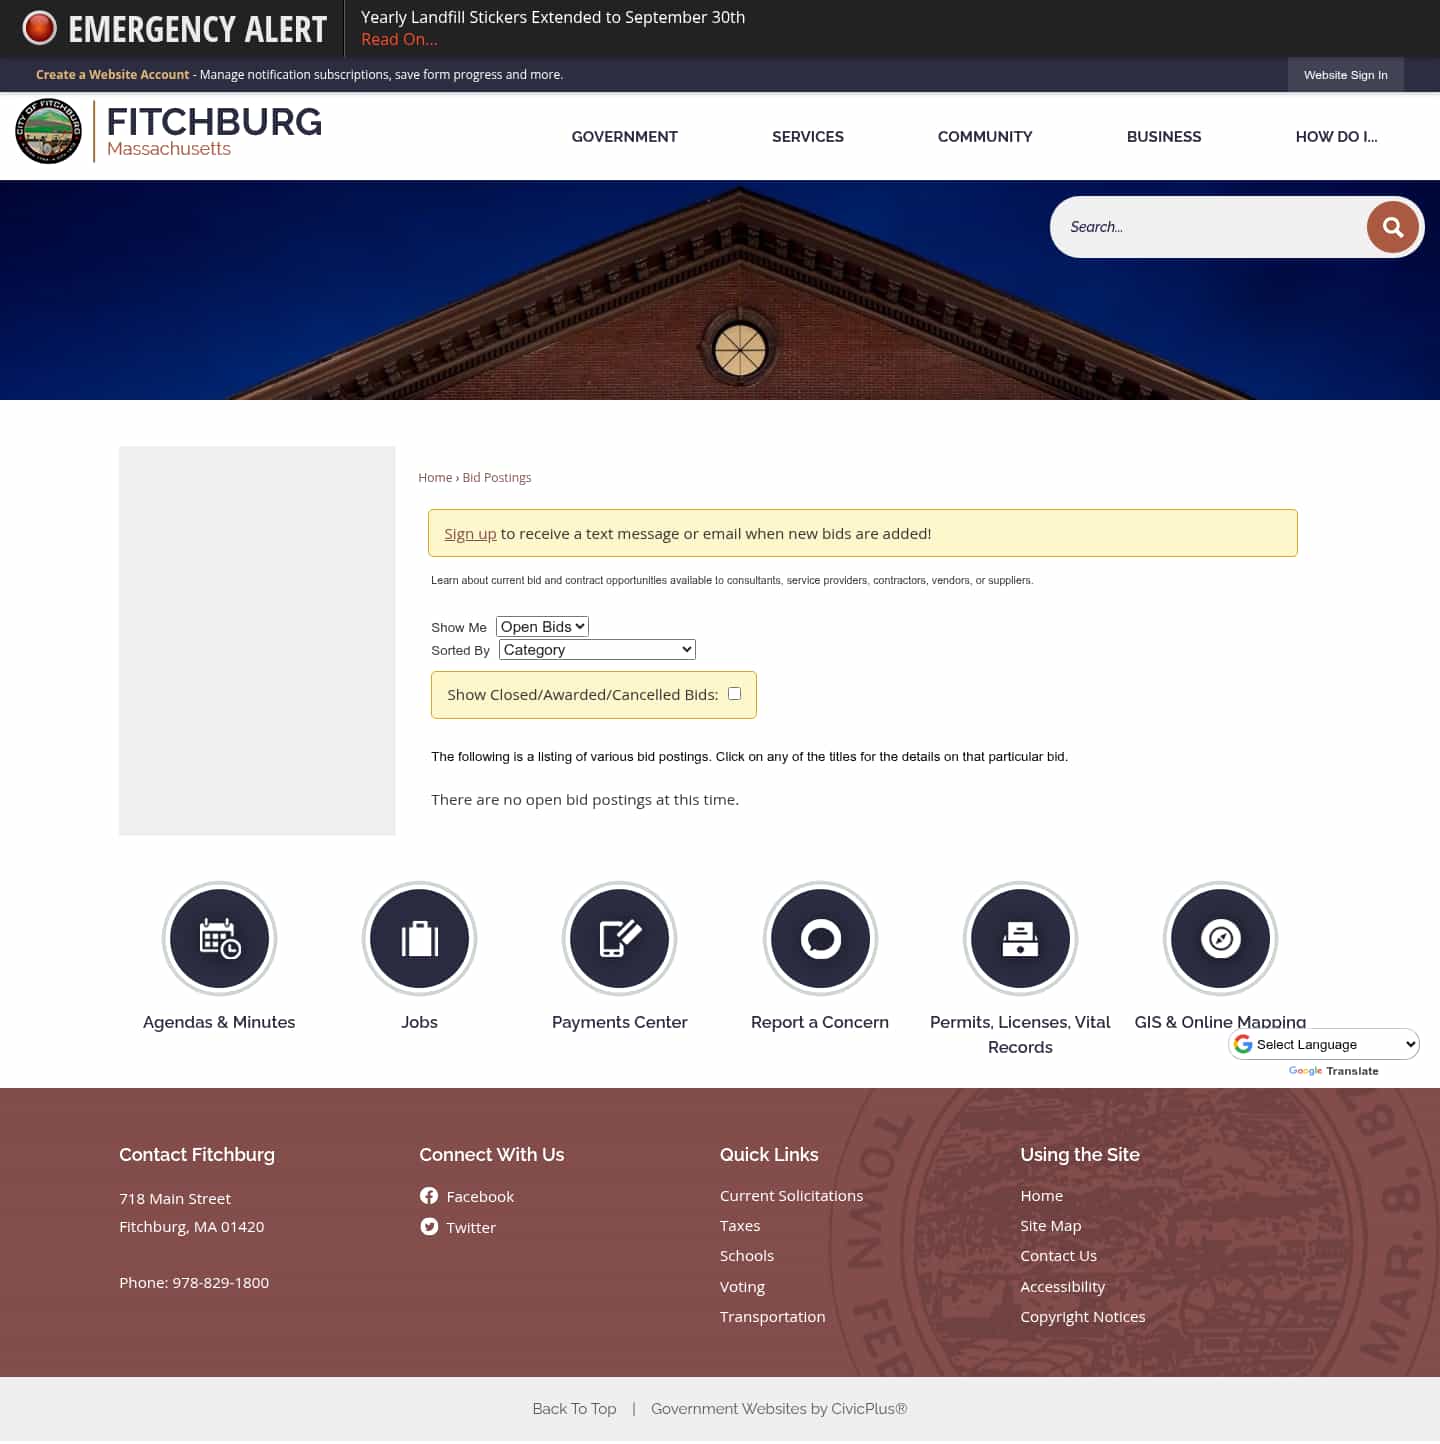
Task: Click the Contact Us footer link
Action: 1058,1256
